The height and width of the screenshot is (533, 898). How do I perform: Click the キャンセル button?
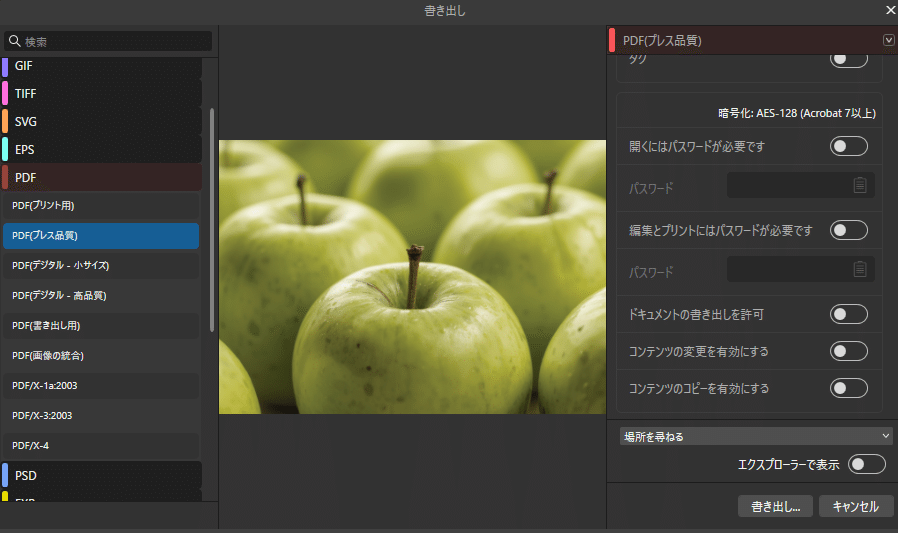[x=856, y=506]
